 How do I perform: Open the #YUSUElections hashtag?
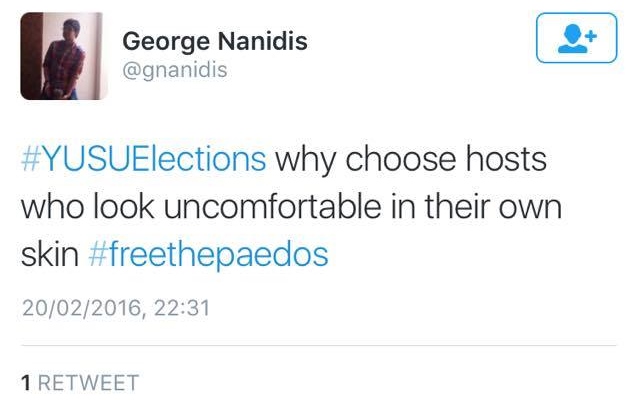tap(144, 159)
